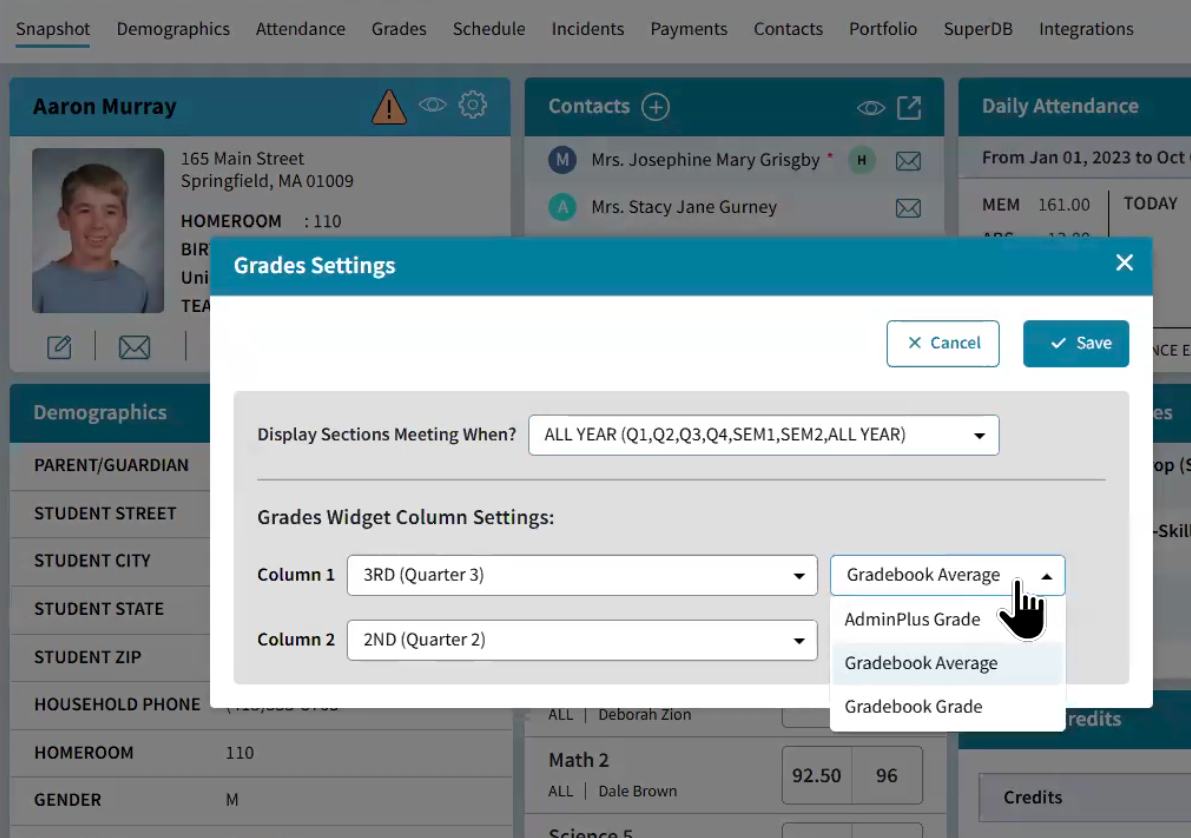Email Mrs. Stacy Jane Gurney using her envelope icon

click(x=908, y=208)
